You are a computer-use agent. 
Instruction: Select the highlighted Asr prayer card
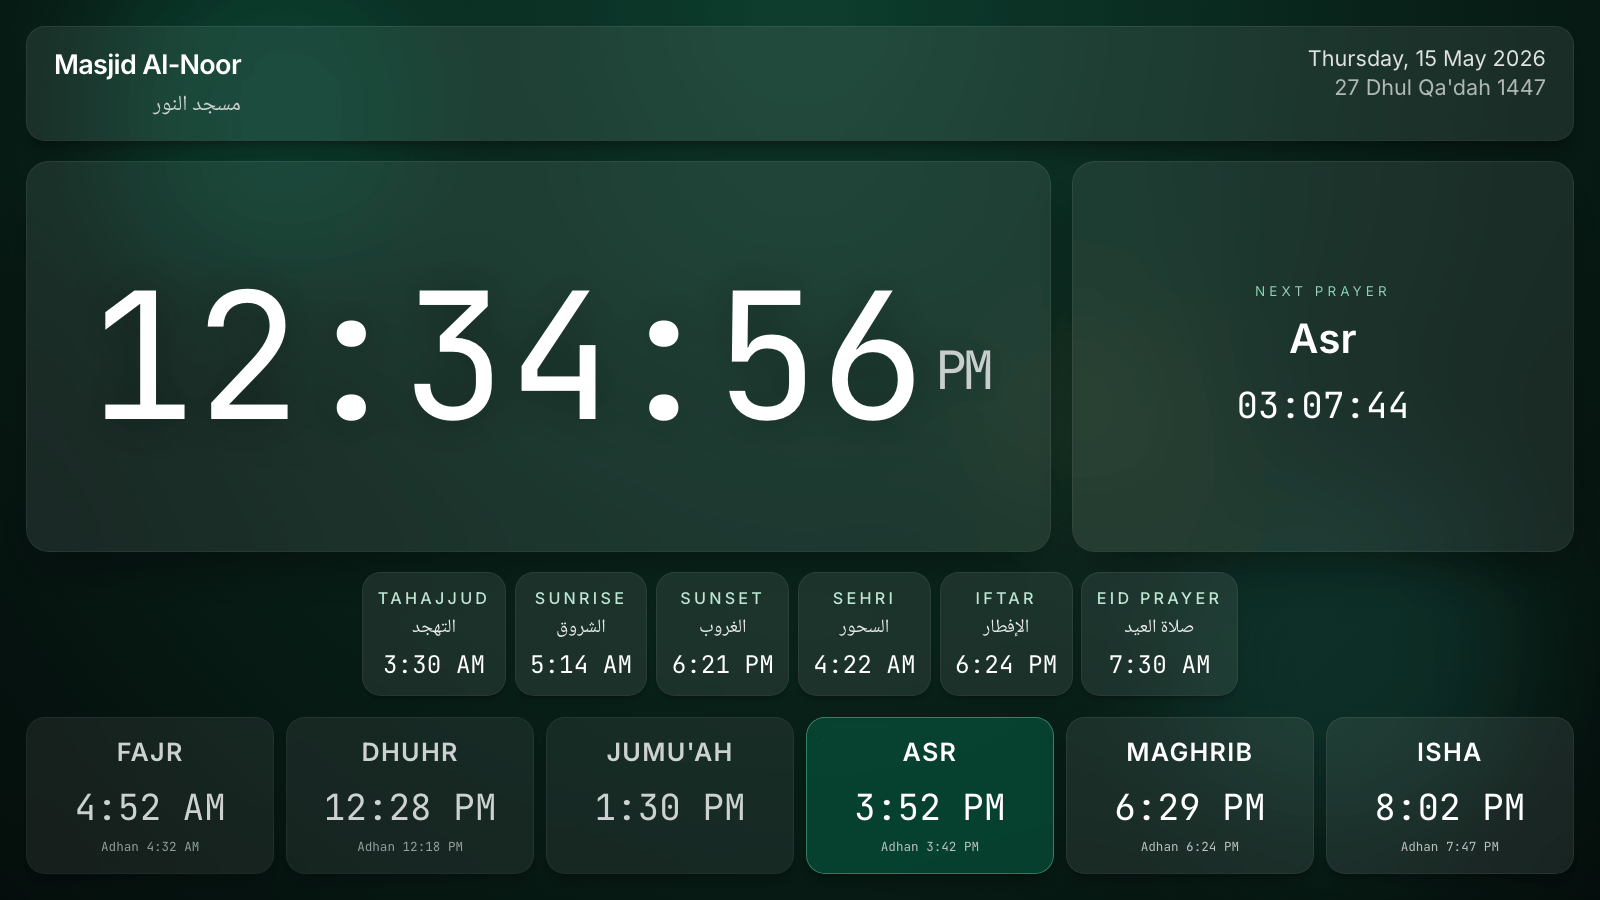coord(930,795)
